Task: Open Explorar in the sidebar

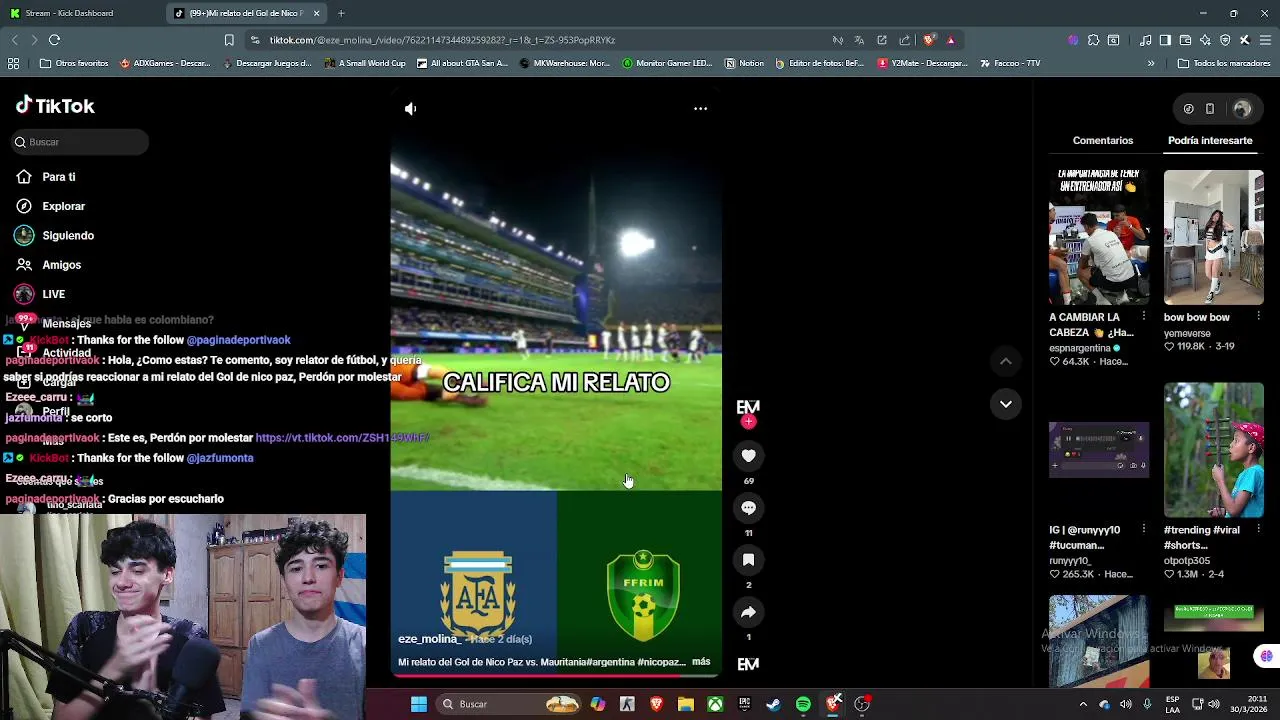Action: pos(50,206)
